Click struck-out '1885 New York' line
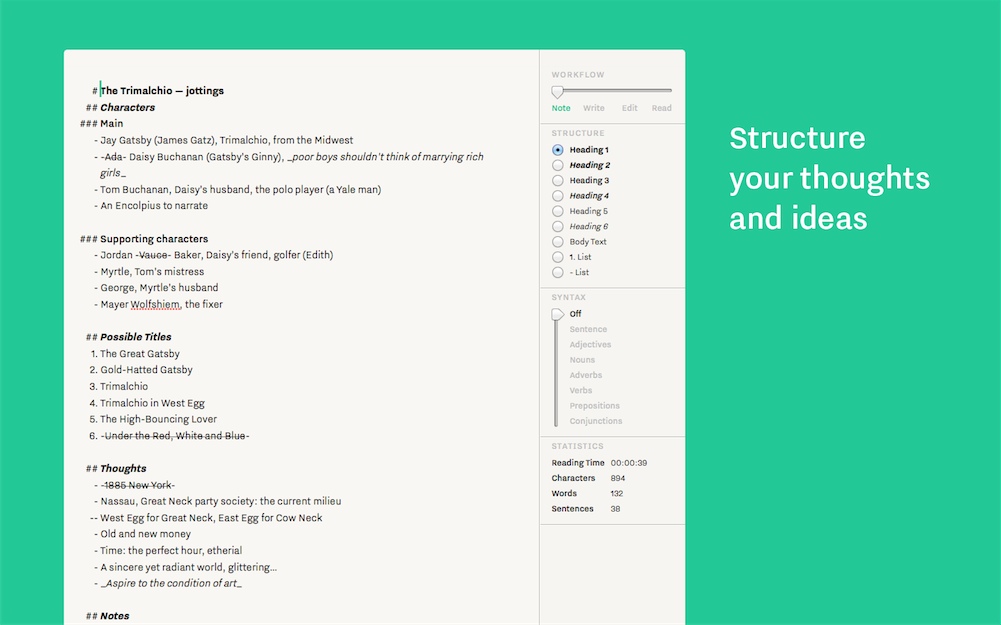Screen dimensions: 1001x625 (x=137, y=485)
